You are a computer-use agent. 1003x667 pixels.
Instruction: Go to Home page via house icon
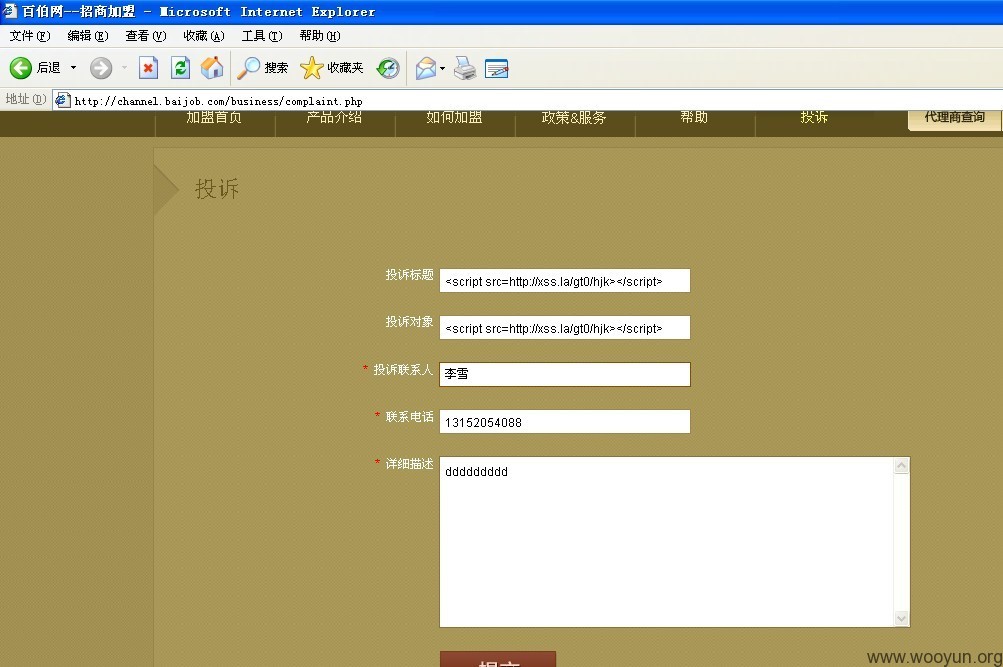pyautogui.click(x=212, y=68)
